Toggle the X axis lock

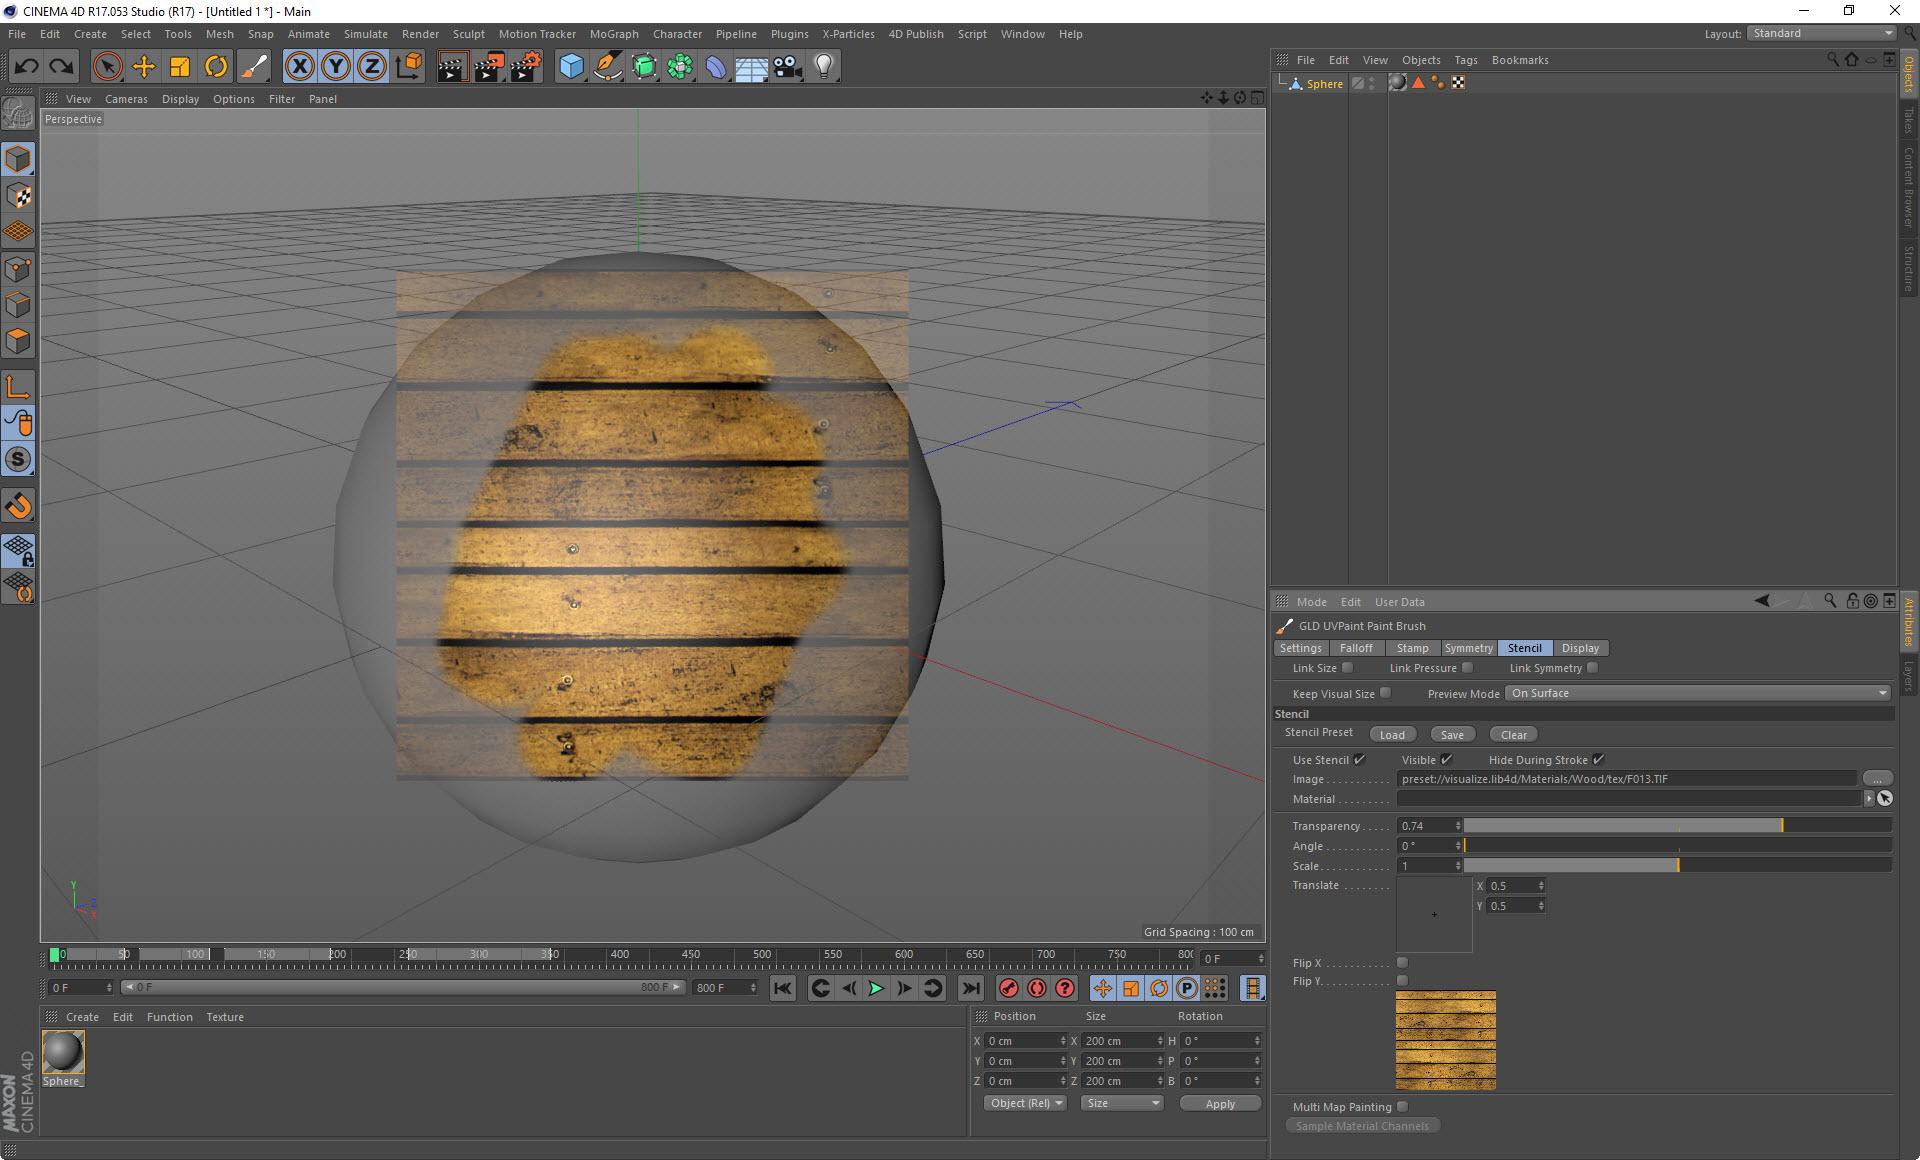(x=299, y=66)
